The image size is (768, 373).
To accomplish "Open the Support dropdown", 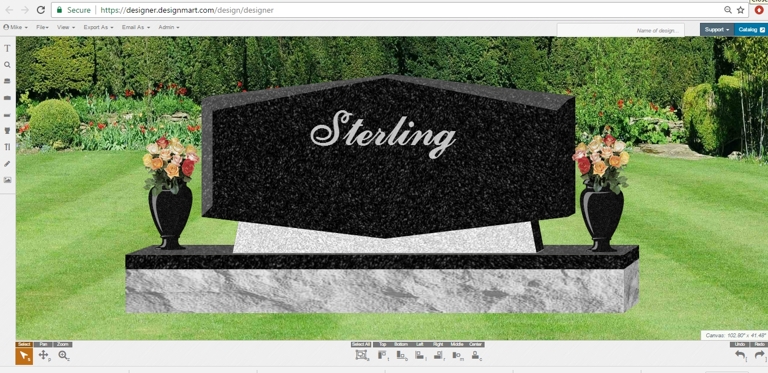I will pyautogui.click(x=717, y=30).
